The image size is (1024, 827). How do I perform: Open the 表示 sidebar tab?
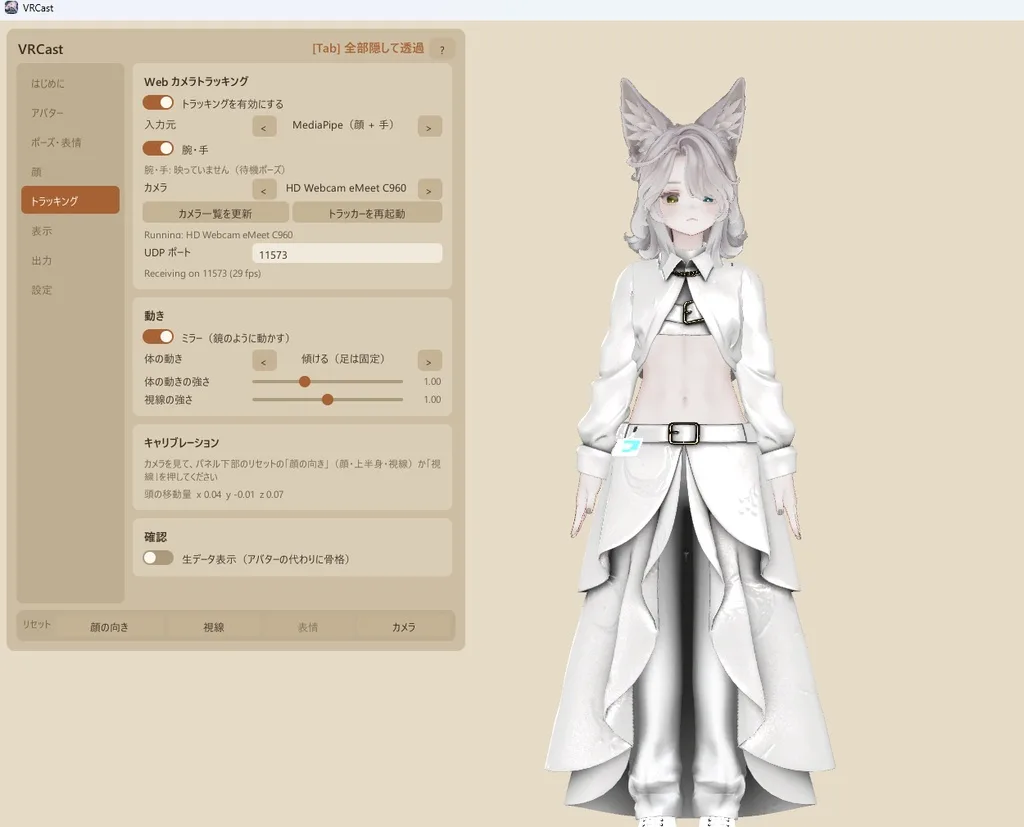[x=71, y=231]
